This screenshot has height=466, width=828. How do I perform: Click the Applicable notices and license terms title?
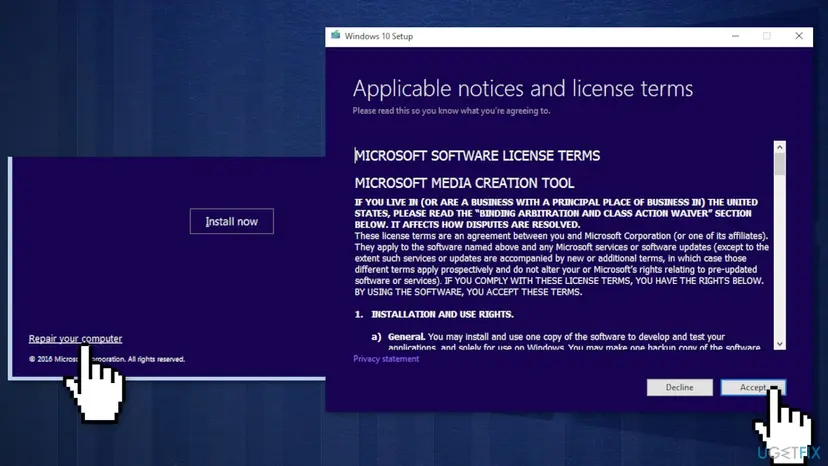pos(523,88)
